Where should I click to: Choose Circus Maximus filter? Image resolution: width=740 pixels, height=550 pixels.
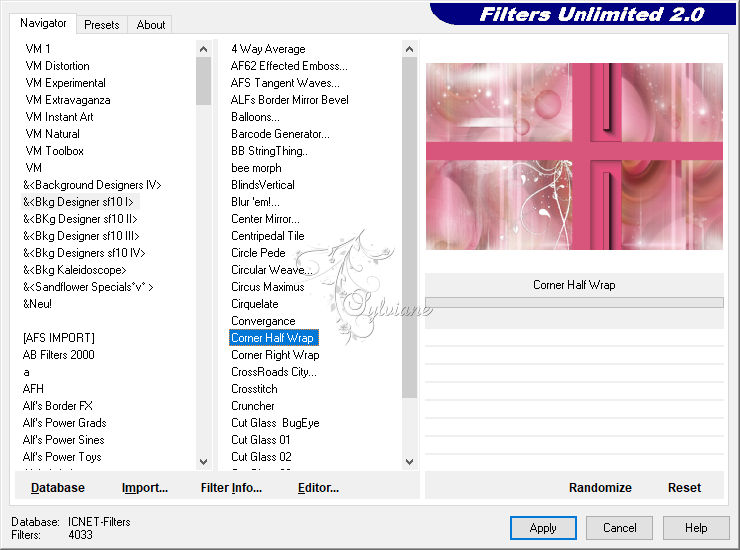tap(268, 287)
